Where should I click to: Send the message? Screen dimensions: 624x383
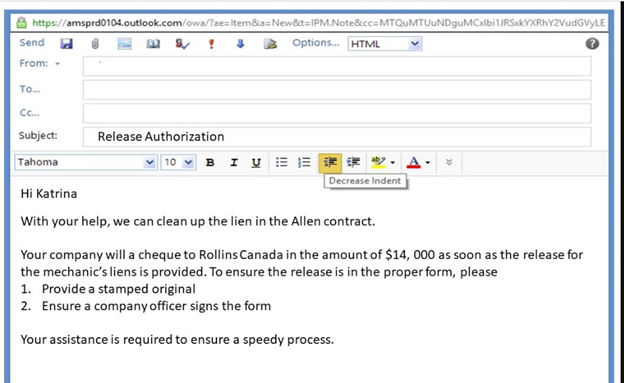tap(32, 43)
